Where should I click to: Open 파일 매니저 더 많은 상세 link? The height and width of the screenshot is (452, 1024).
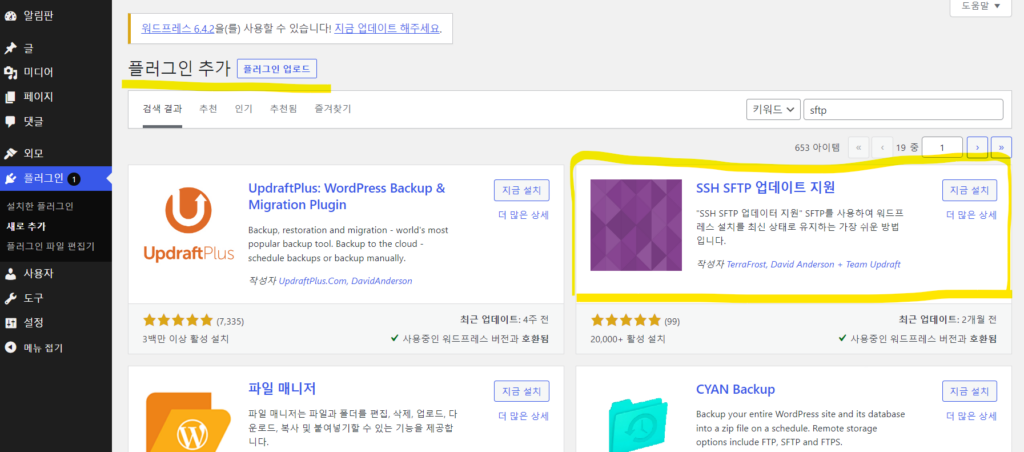coord(524,416)
